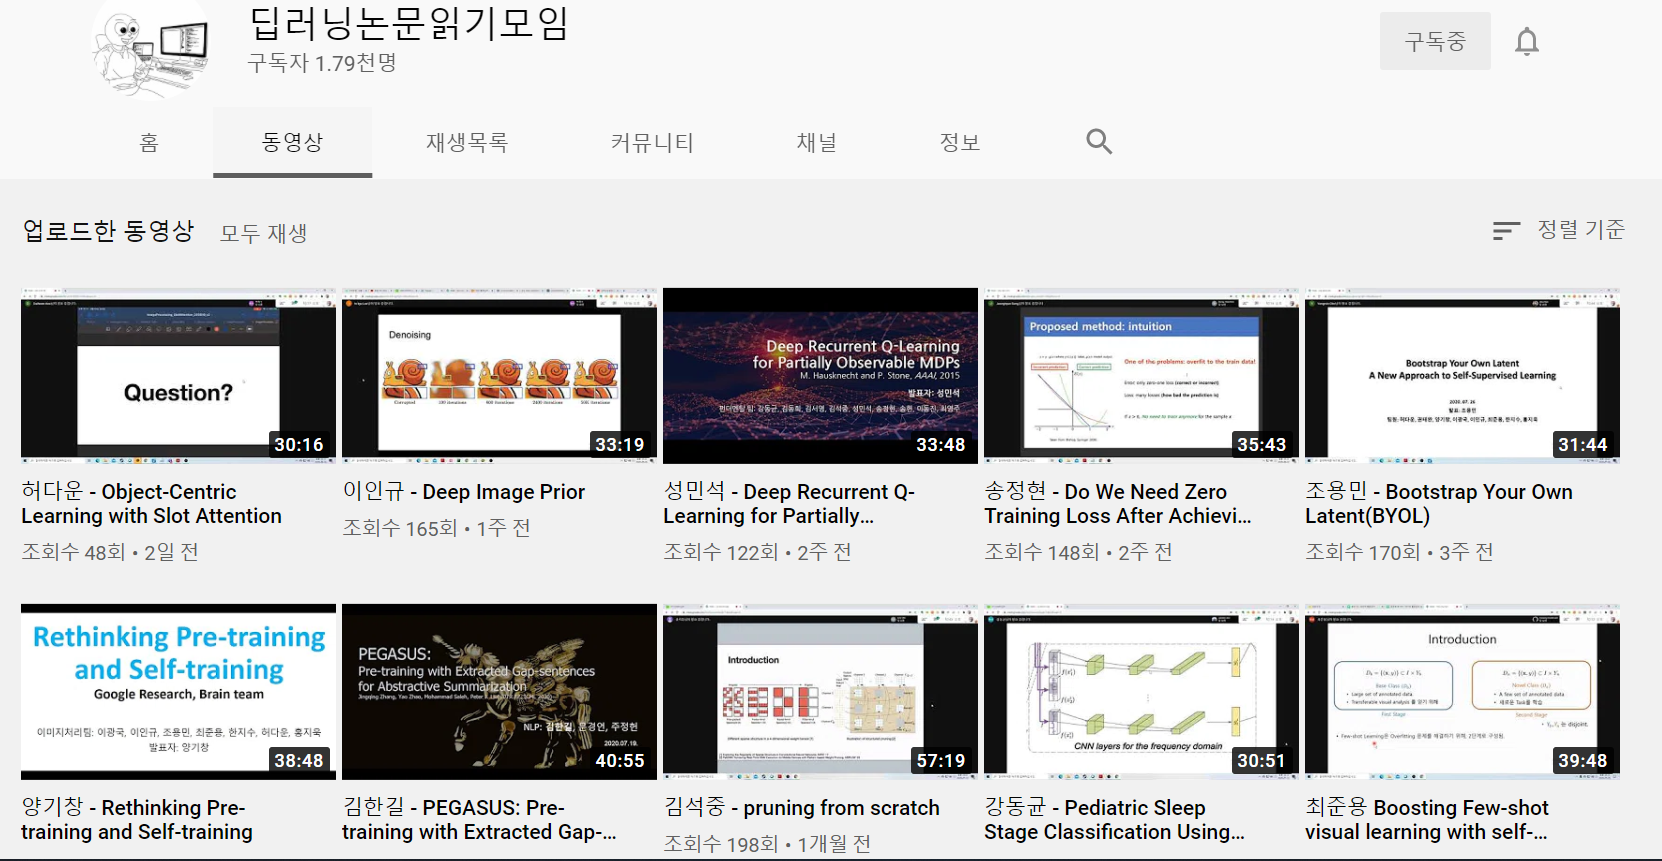Click the 35:43 duration badge
The image size is (1662, 861).
1262,445
